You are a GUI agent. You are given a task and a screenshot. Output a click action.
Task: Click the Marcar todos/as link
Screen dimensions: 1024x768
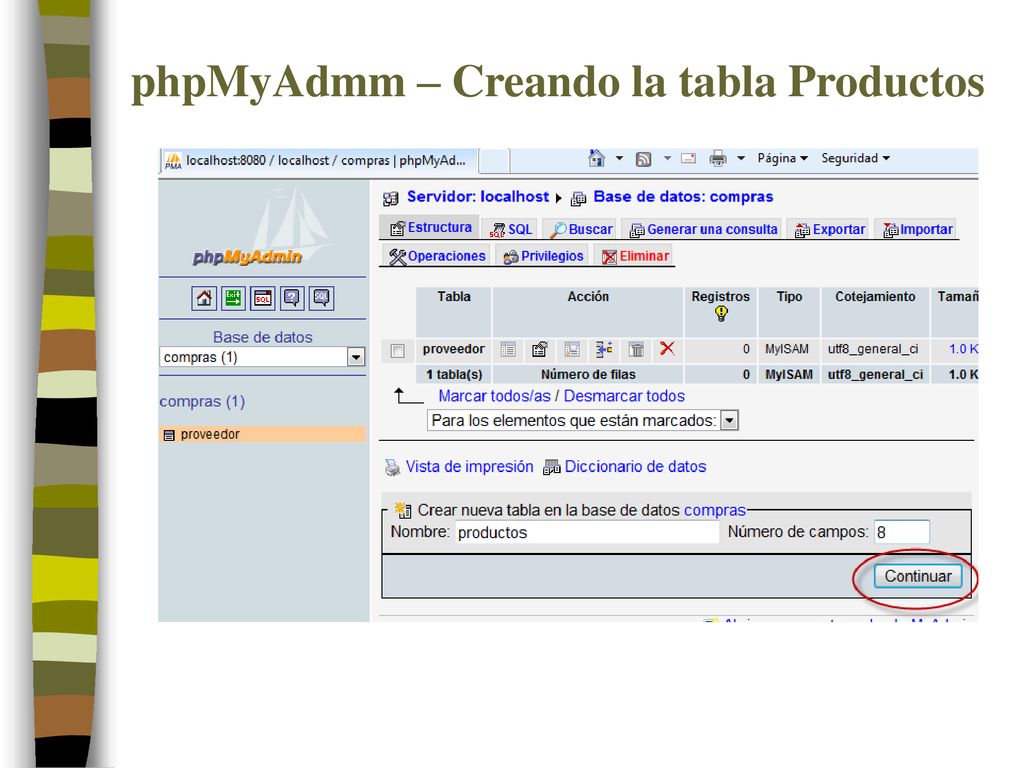(x=494, y=396)
